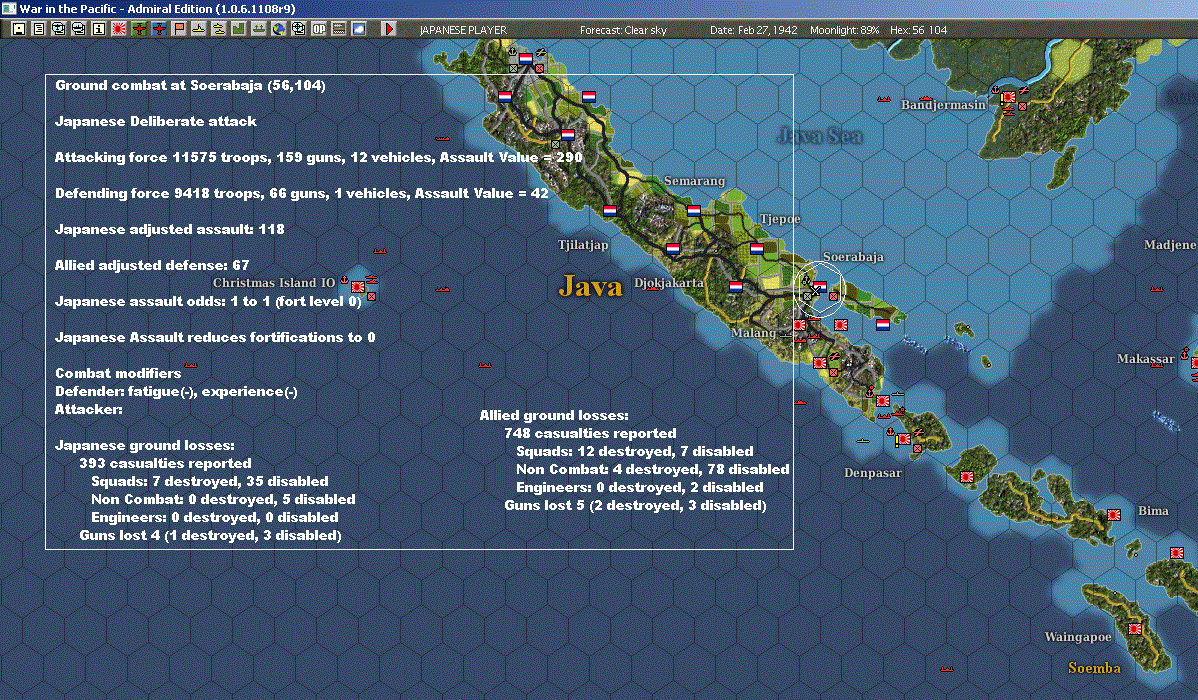Click the Waingapoe town label
Screen dimensions: 1198x700
coord(1078,637)
